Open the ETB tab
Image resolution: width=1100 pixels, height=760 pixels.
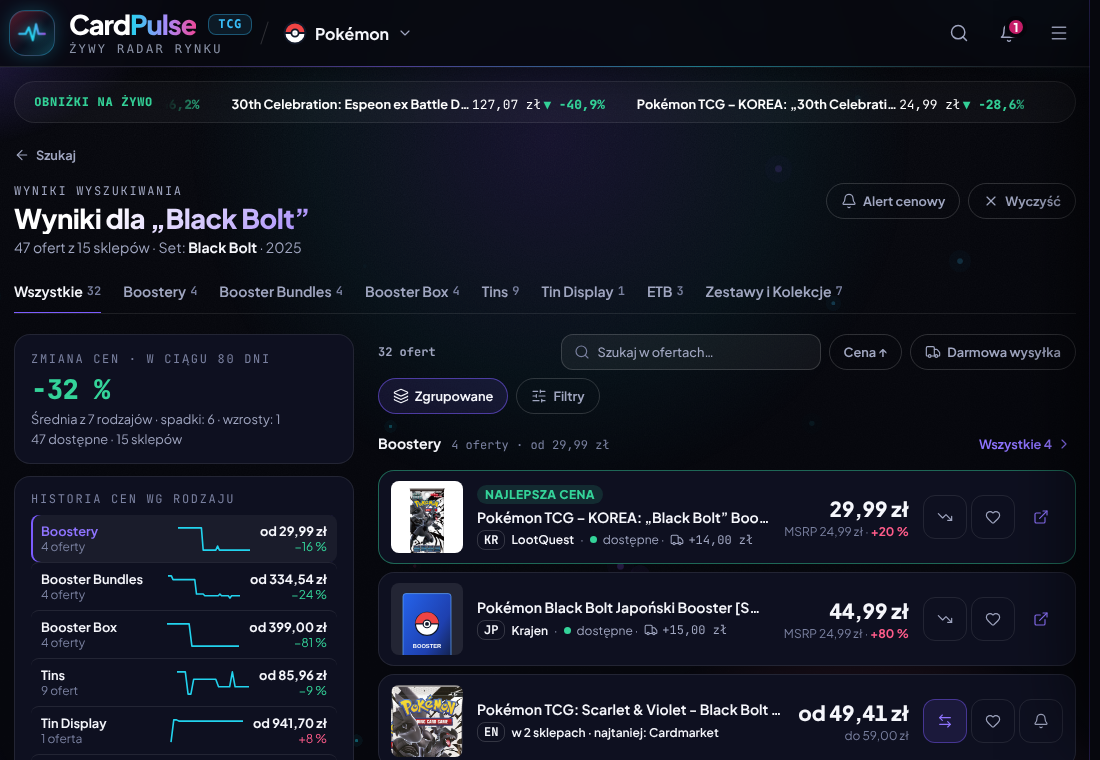point(665,292)
